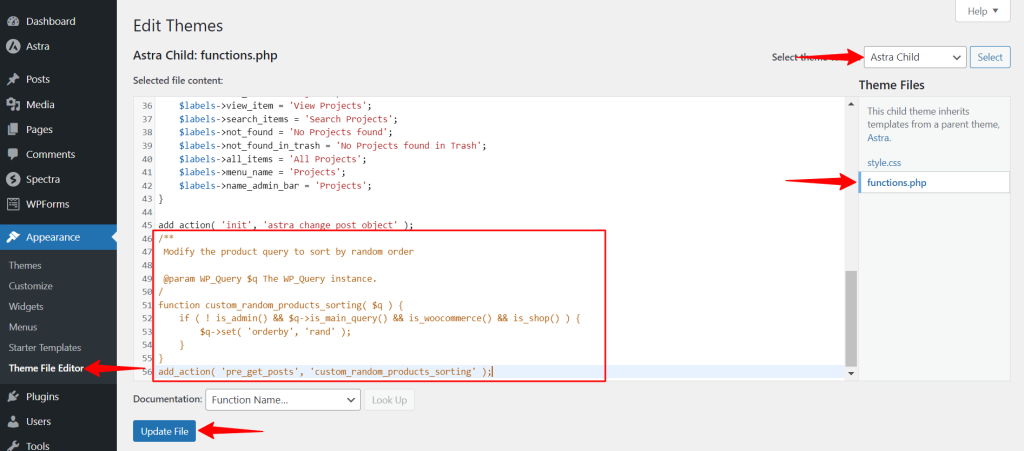Open style.css theme file
1024x451 pixels.
pyautogui.click(x=884, y=163)
